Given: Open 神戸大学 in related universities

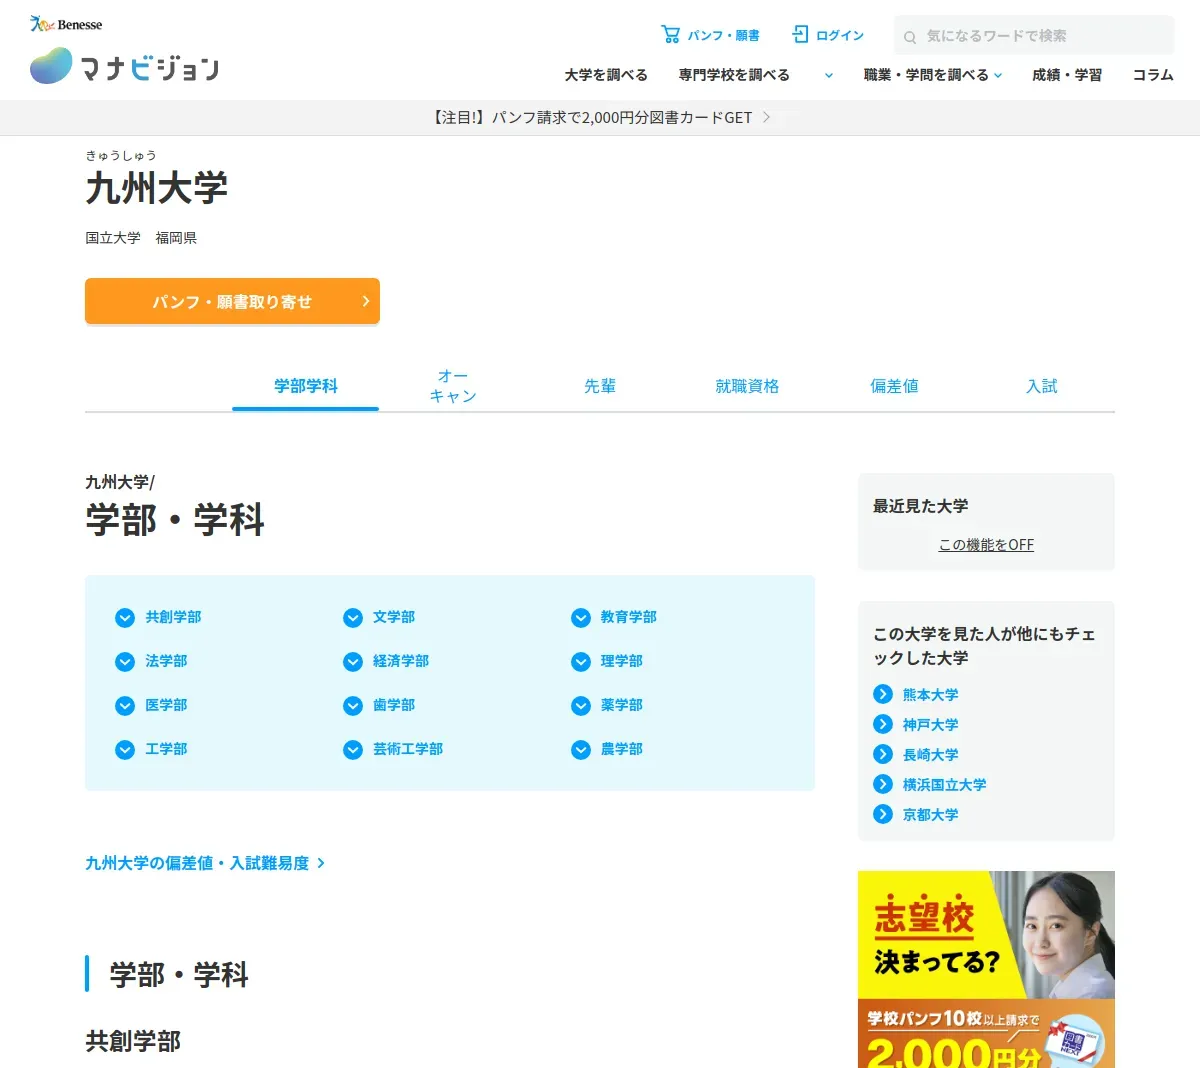Looking at the screenshot, I should [930, 724].
